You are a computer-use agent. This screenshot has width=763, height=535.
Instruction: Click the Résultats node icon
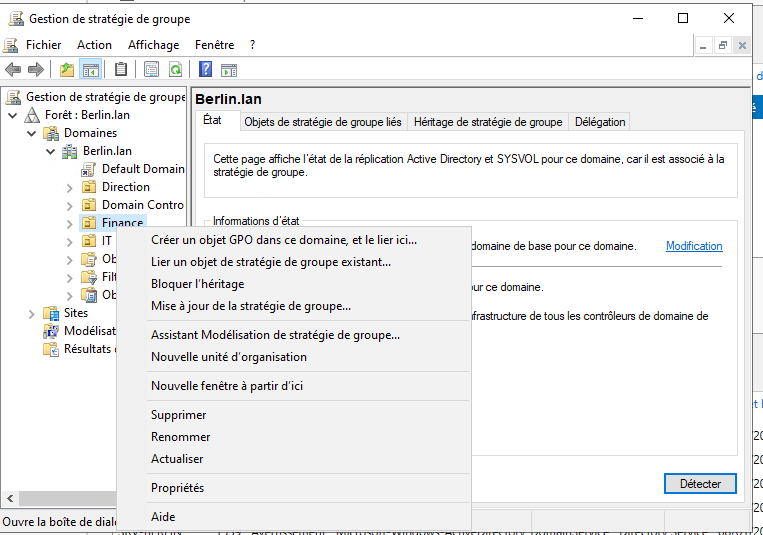click(x=51, y=349)
